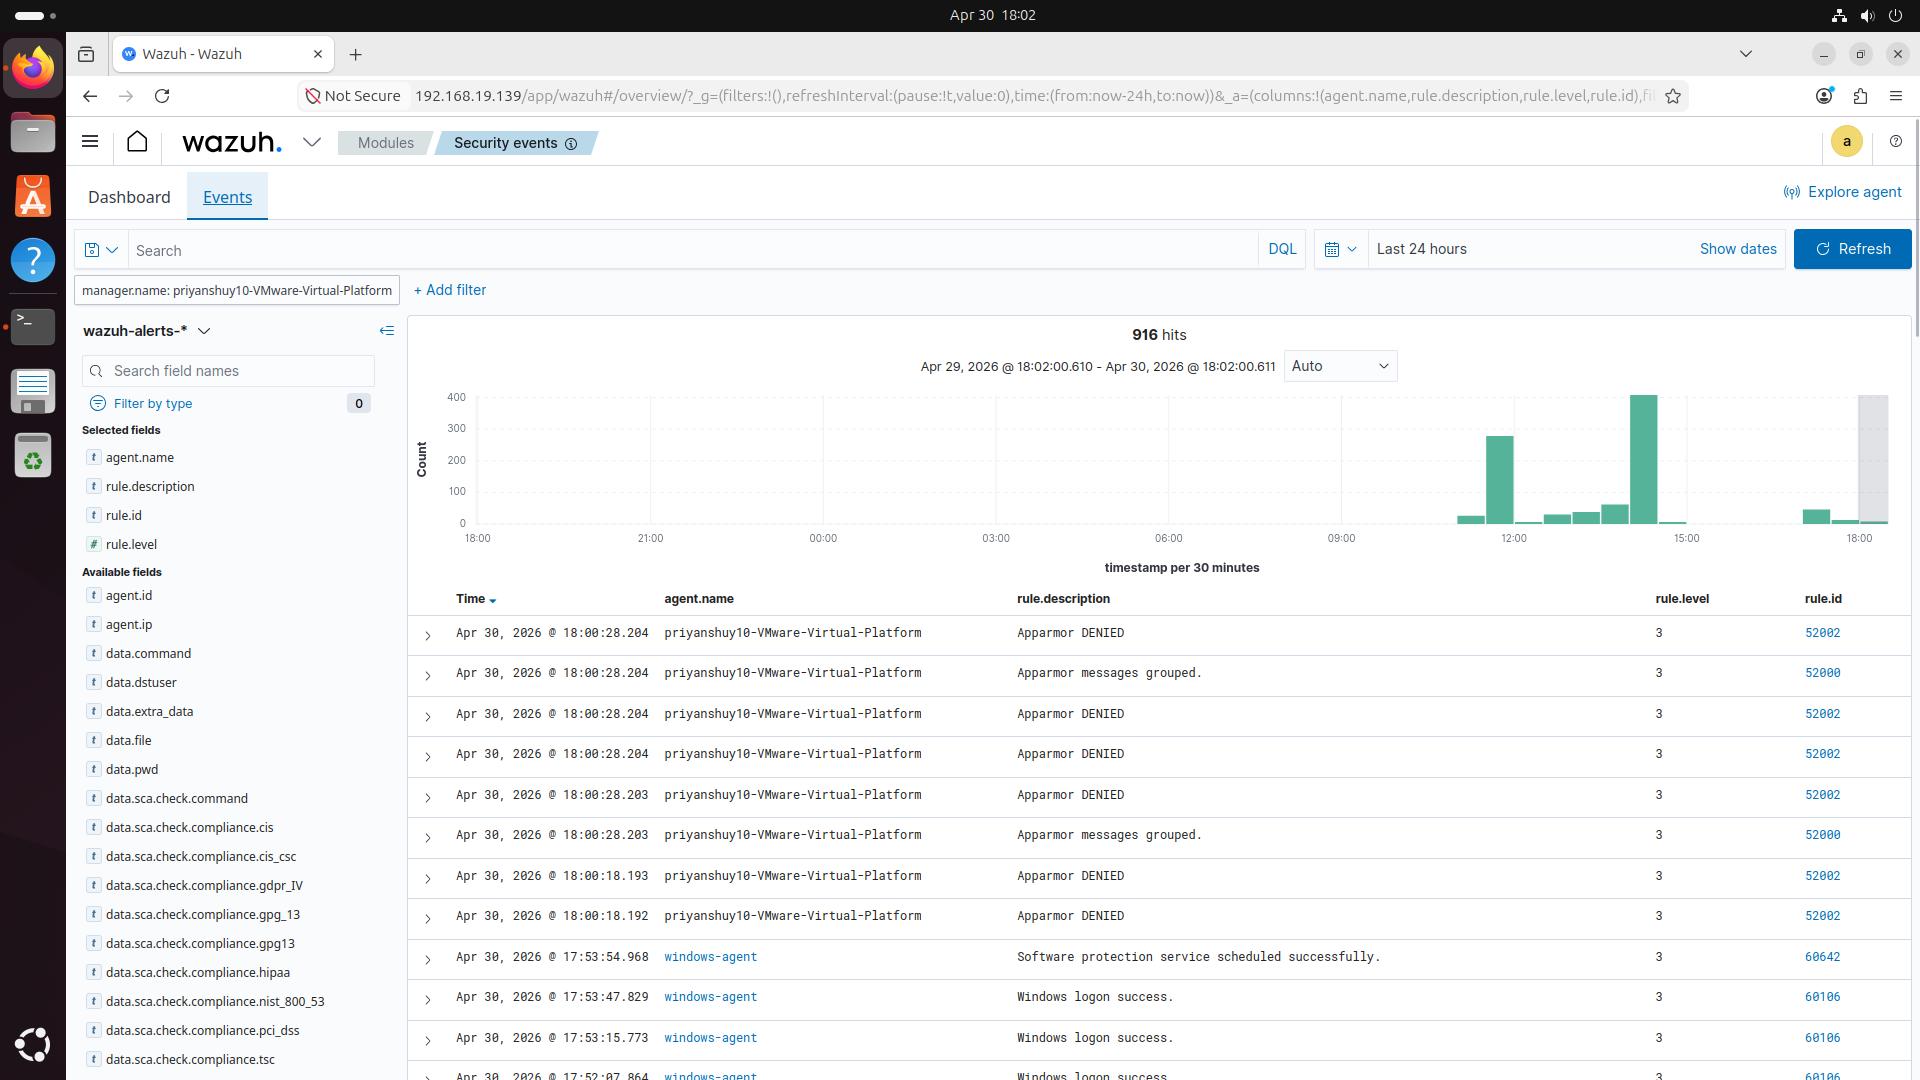
Task: Select the agent.ip available field
Action: (129, 624)
